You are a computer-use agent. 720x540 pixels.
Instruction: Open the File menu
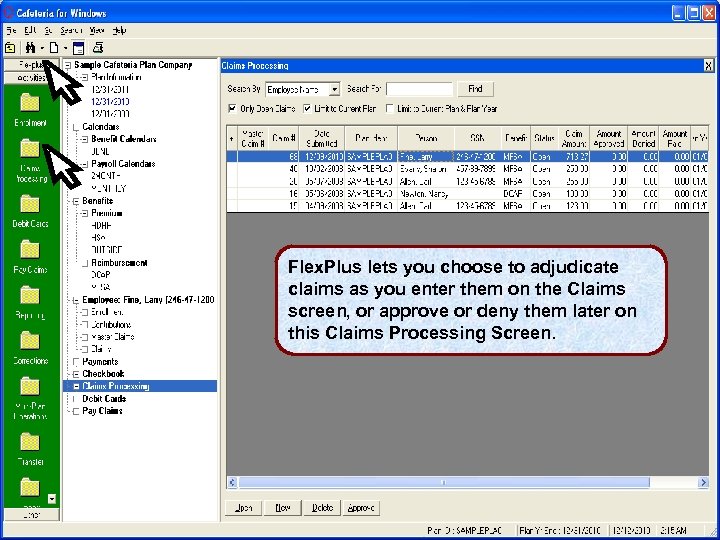pos(11,30)
